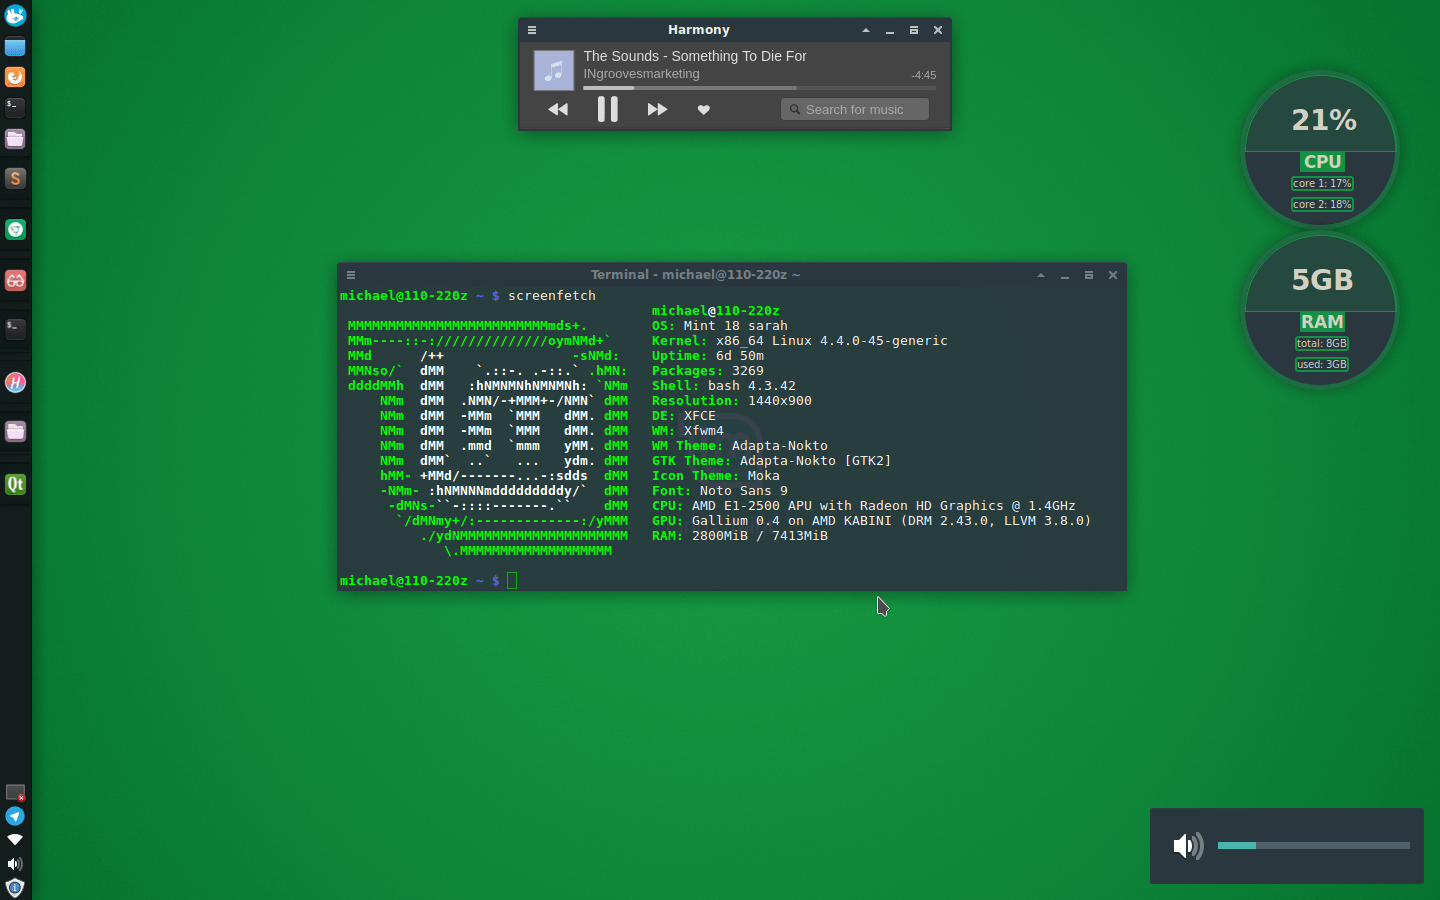The image size is (1440, 900).
Task: Skip to the next track in Harmony
Action: coord(657,110)
